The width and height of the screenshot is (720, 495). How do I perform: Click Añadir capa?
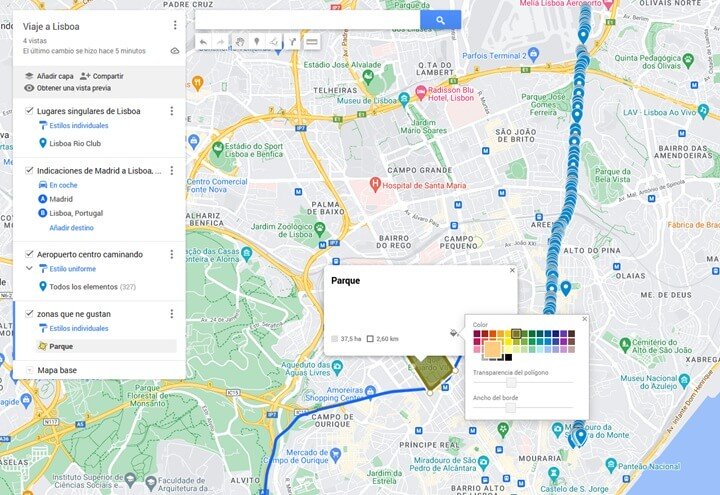(49, 76)
